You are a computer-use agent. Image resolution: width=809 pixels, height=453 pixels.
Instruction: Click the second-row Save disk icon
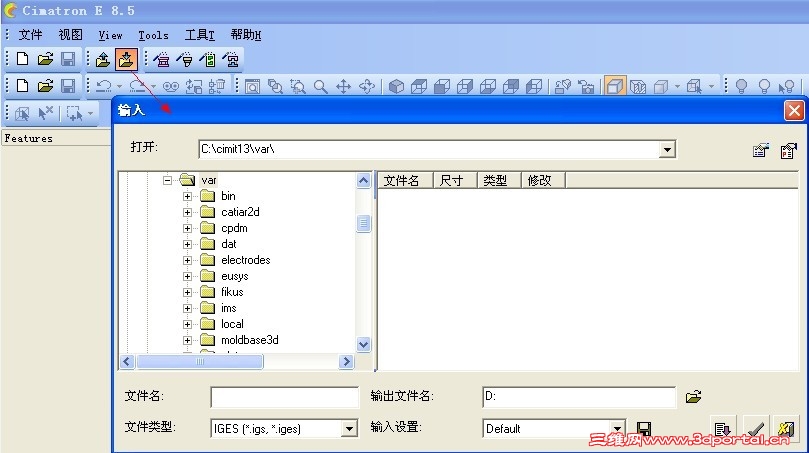[x=68, y=86]
